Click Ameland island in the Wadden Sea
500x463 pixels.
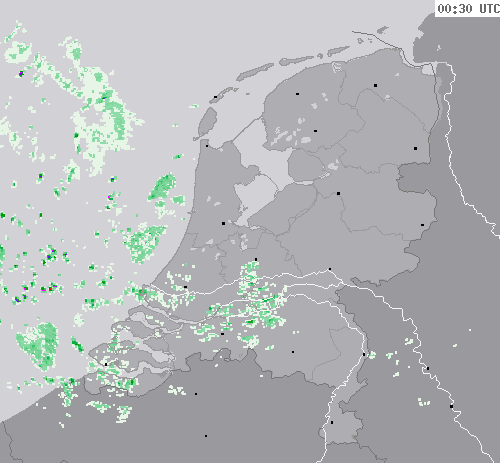tap(296, 60)
